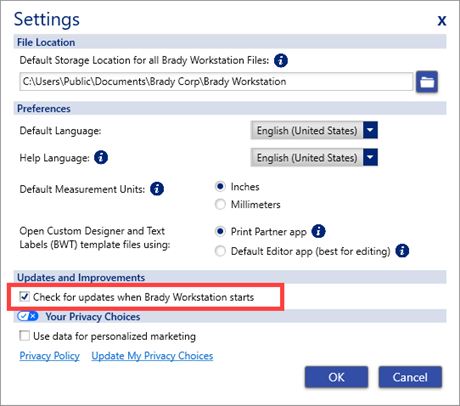Click the Open Custom Designer and Text label
Screen dimensions: 460x406
(x=95, y=238)
